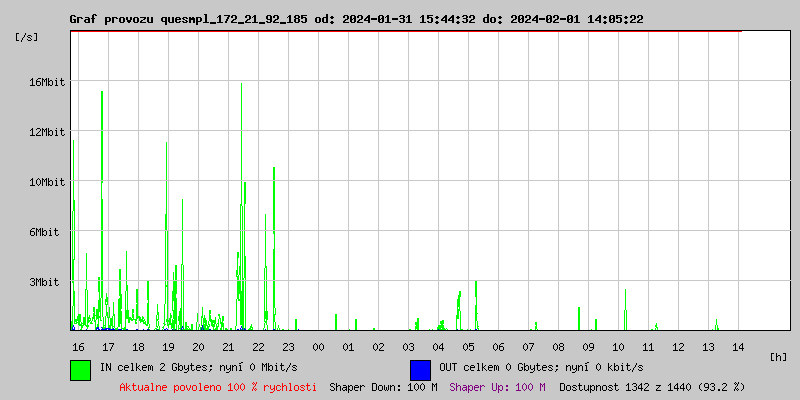Click hour marker 05 on the time axis
The image size is (800, 400).
(468, 346)
